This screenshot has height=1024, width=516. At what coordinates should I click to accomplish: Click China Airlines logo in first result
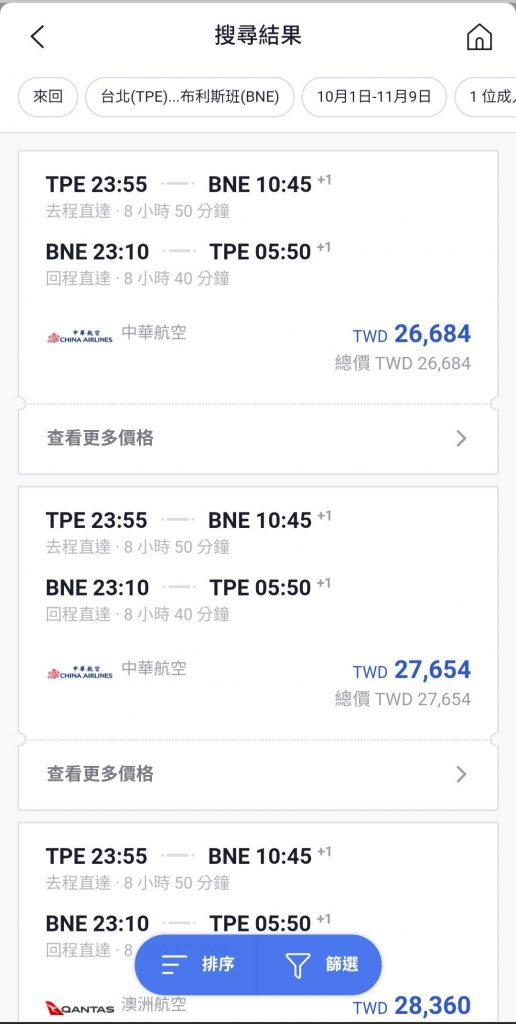point(80,337)
